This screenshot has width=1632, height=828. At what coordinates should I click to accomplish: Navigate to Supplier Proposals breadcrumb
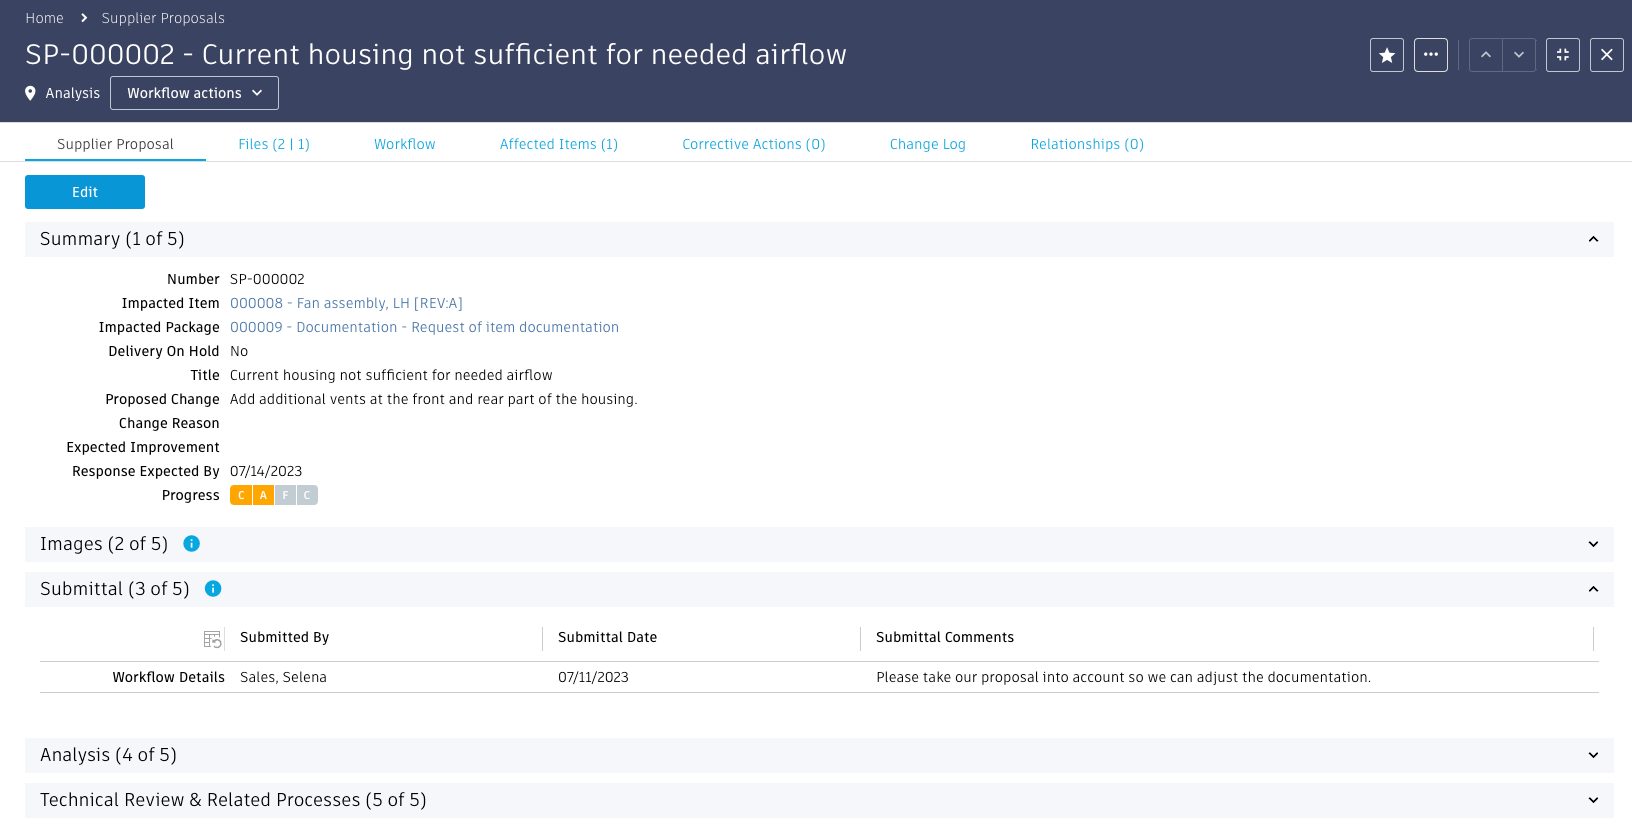click(163, 18)
